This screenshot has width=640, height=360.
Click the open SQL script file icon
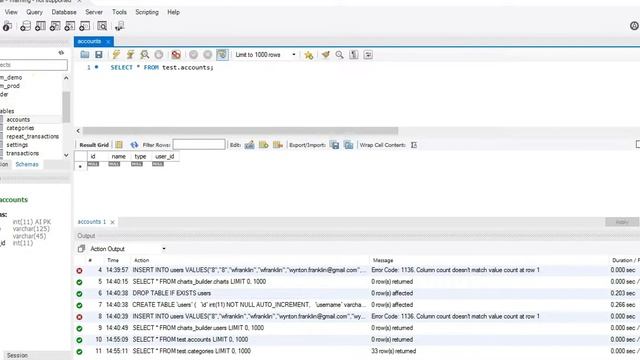point(84,55)
